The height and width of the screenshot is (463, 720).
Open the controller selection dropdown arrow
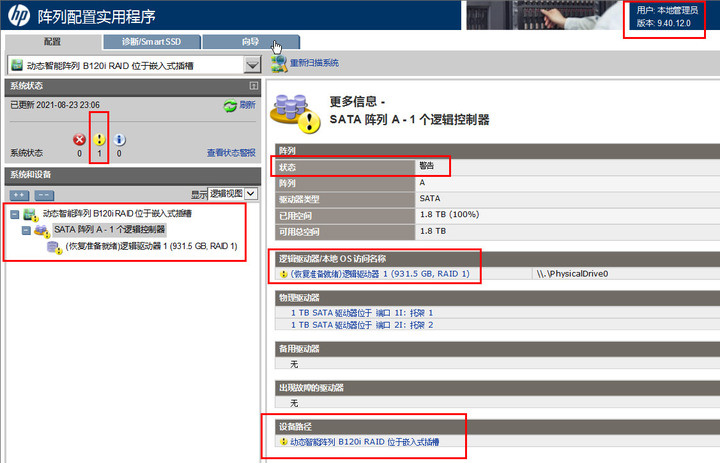(x=252, y=65)
